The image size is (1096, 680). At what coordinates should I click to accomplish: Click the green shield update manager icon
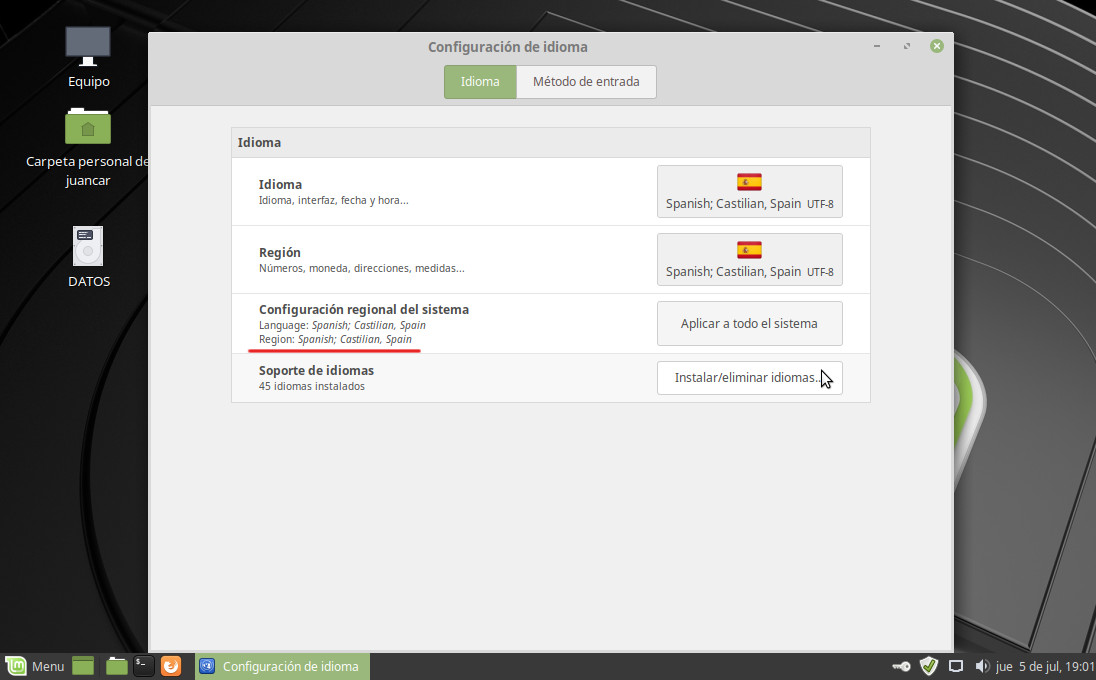(929, 666)
